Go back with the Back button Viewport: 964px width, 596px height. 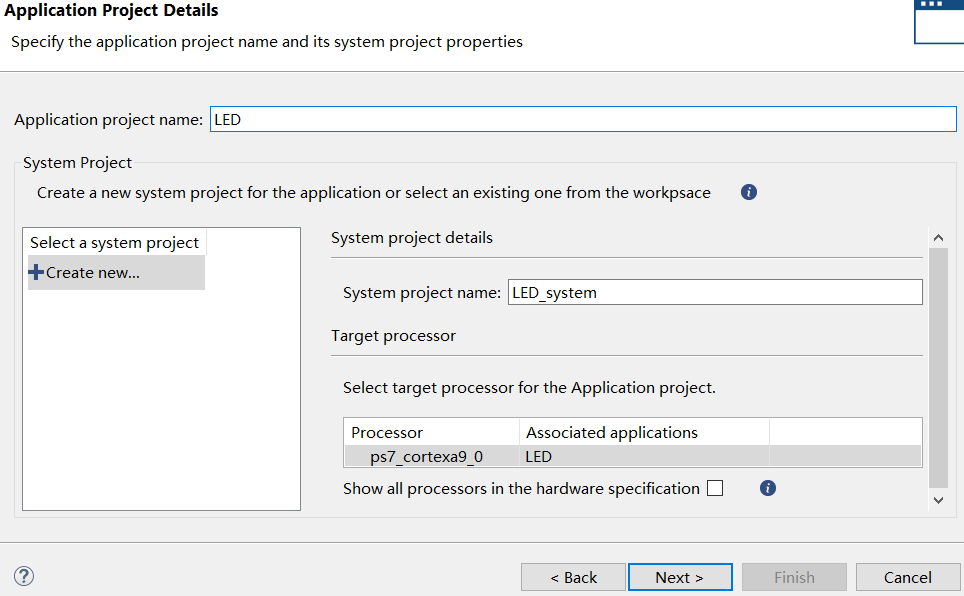[573, 577]
